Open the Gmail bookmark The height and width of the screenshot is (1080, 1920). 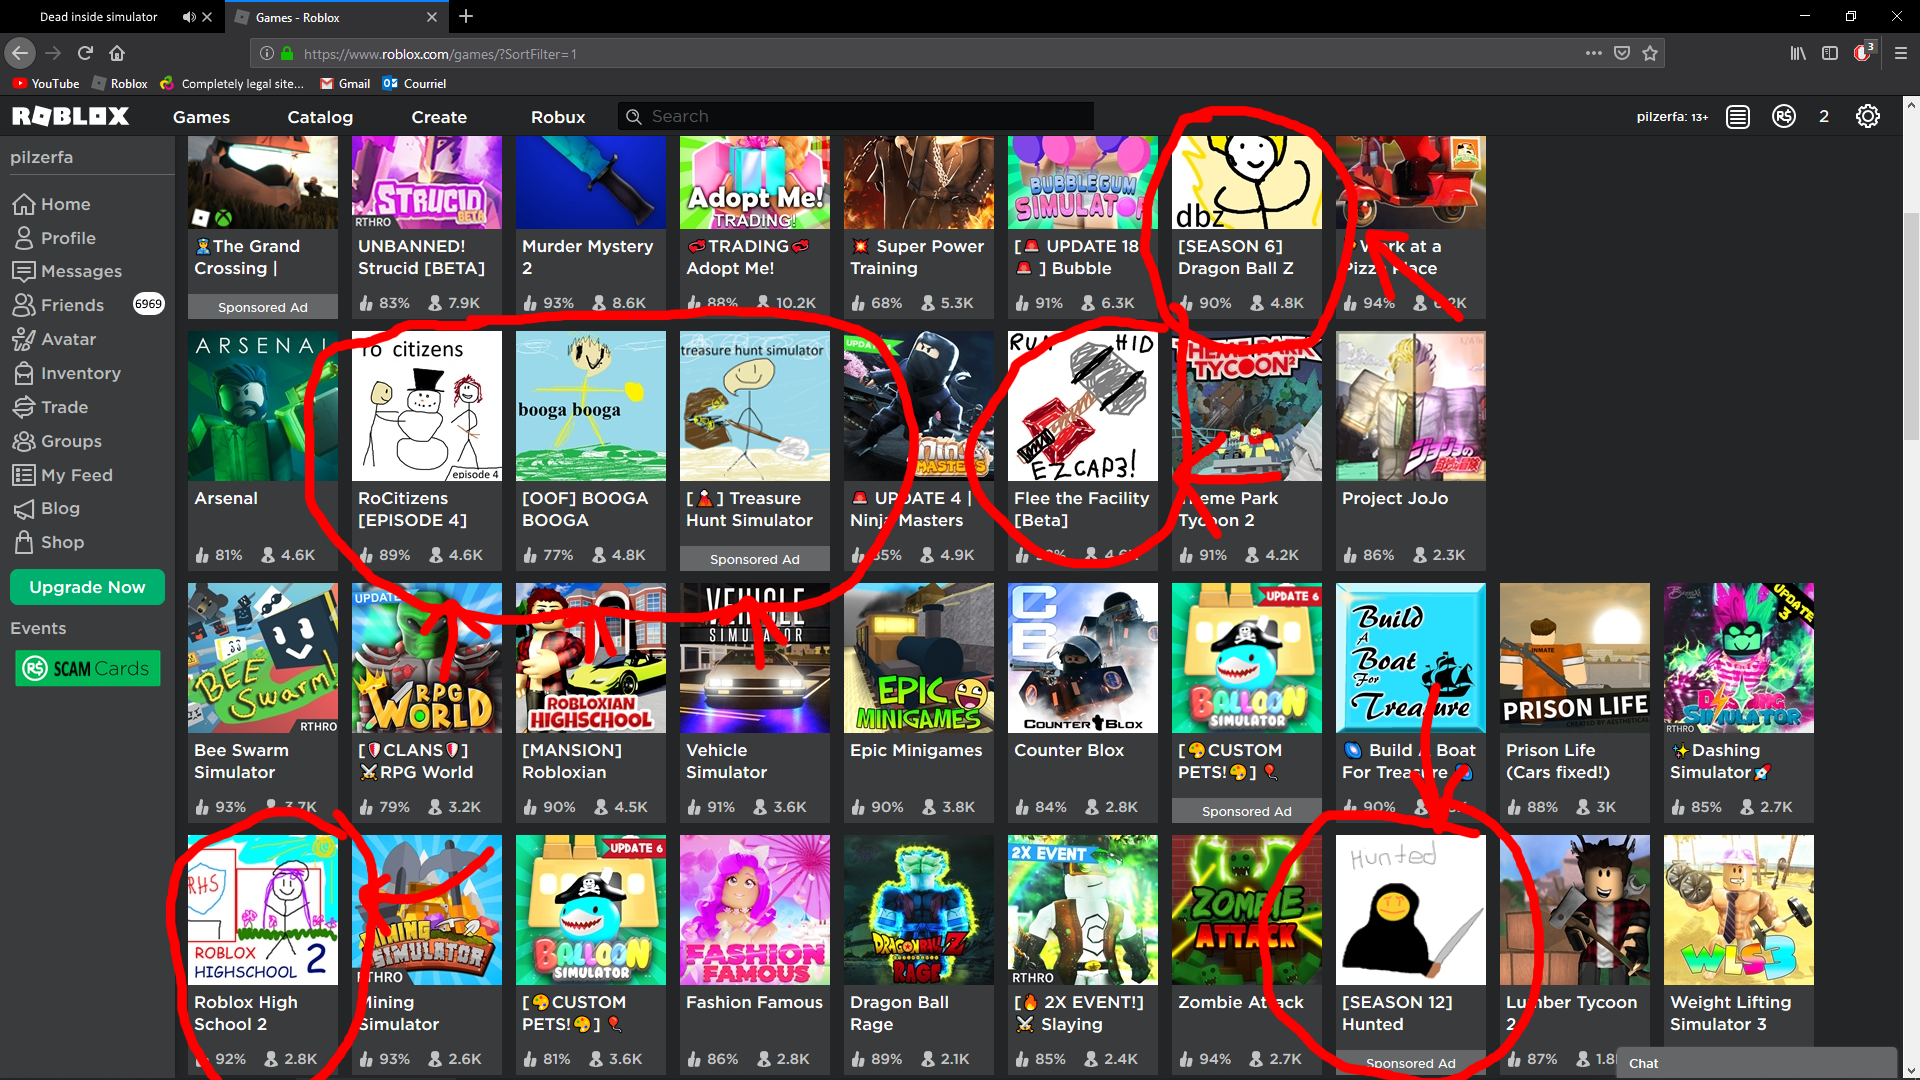coord(345,84)
